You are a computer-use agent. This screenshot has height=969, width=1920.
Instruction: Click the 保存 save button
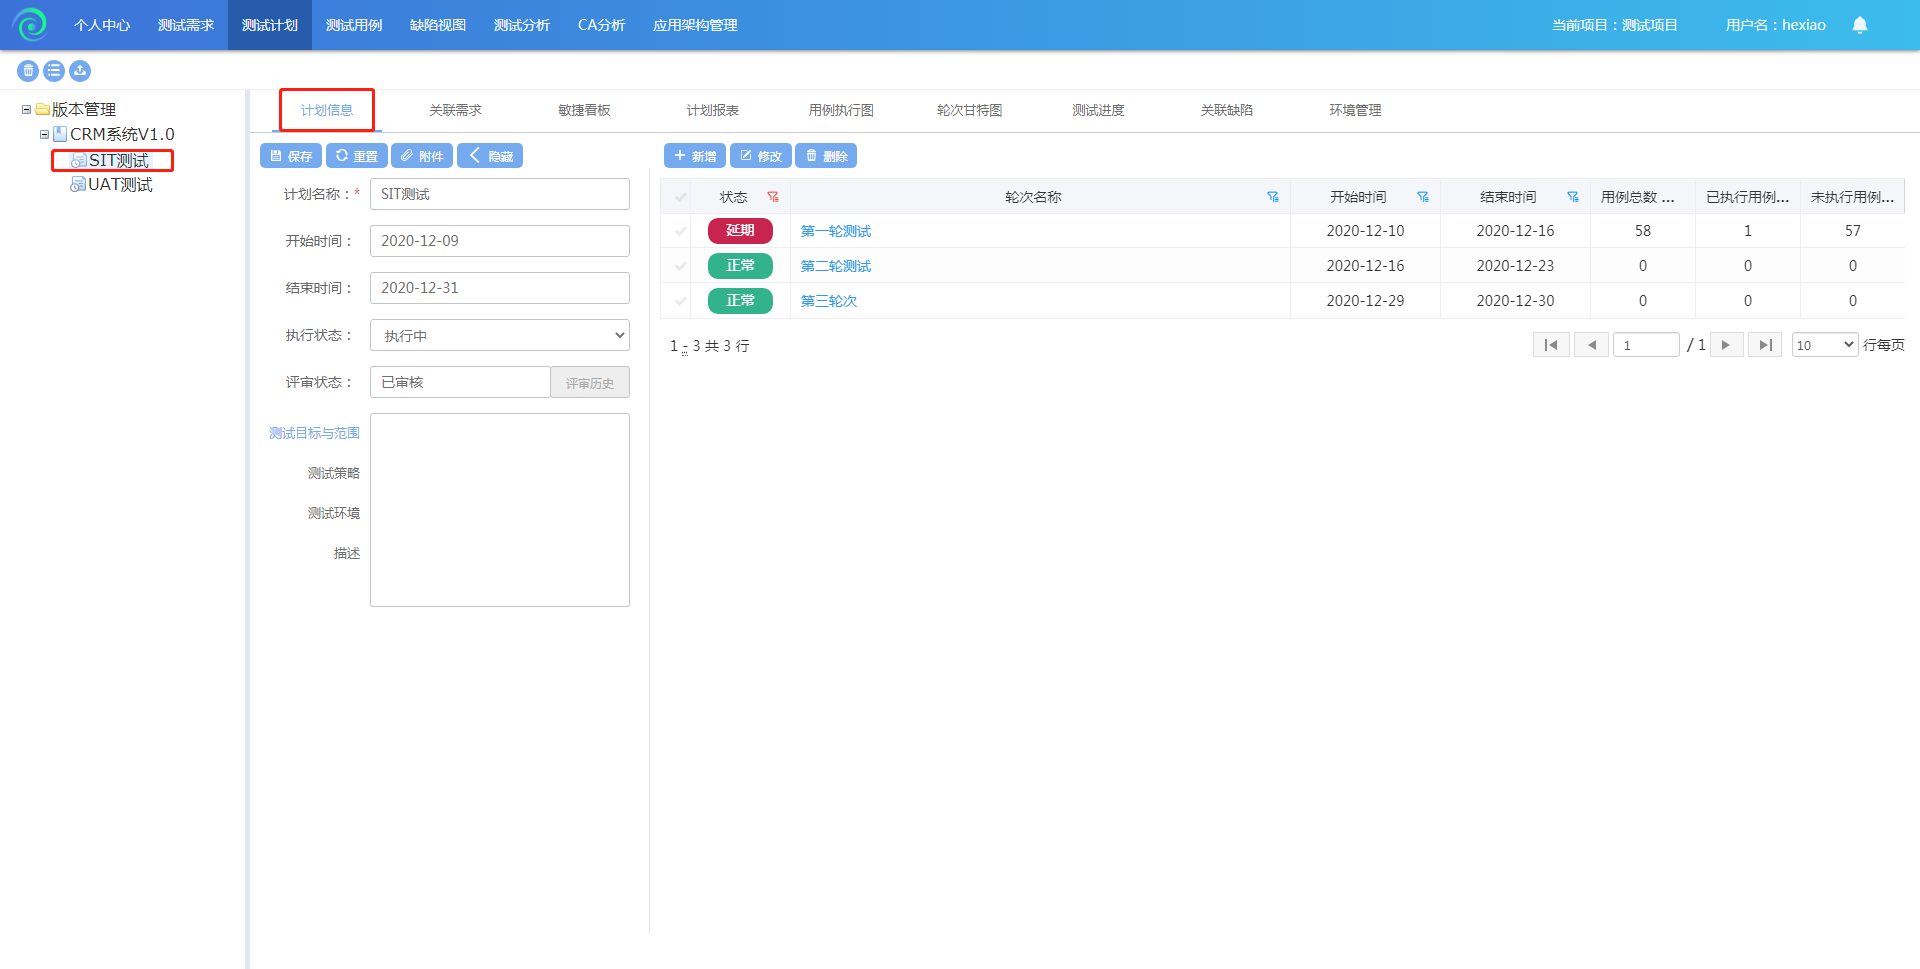[x=291, y=156]
